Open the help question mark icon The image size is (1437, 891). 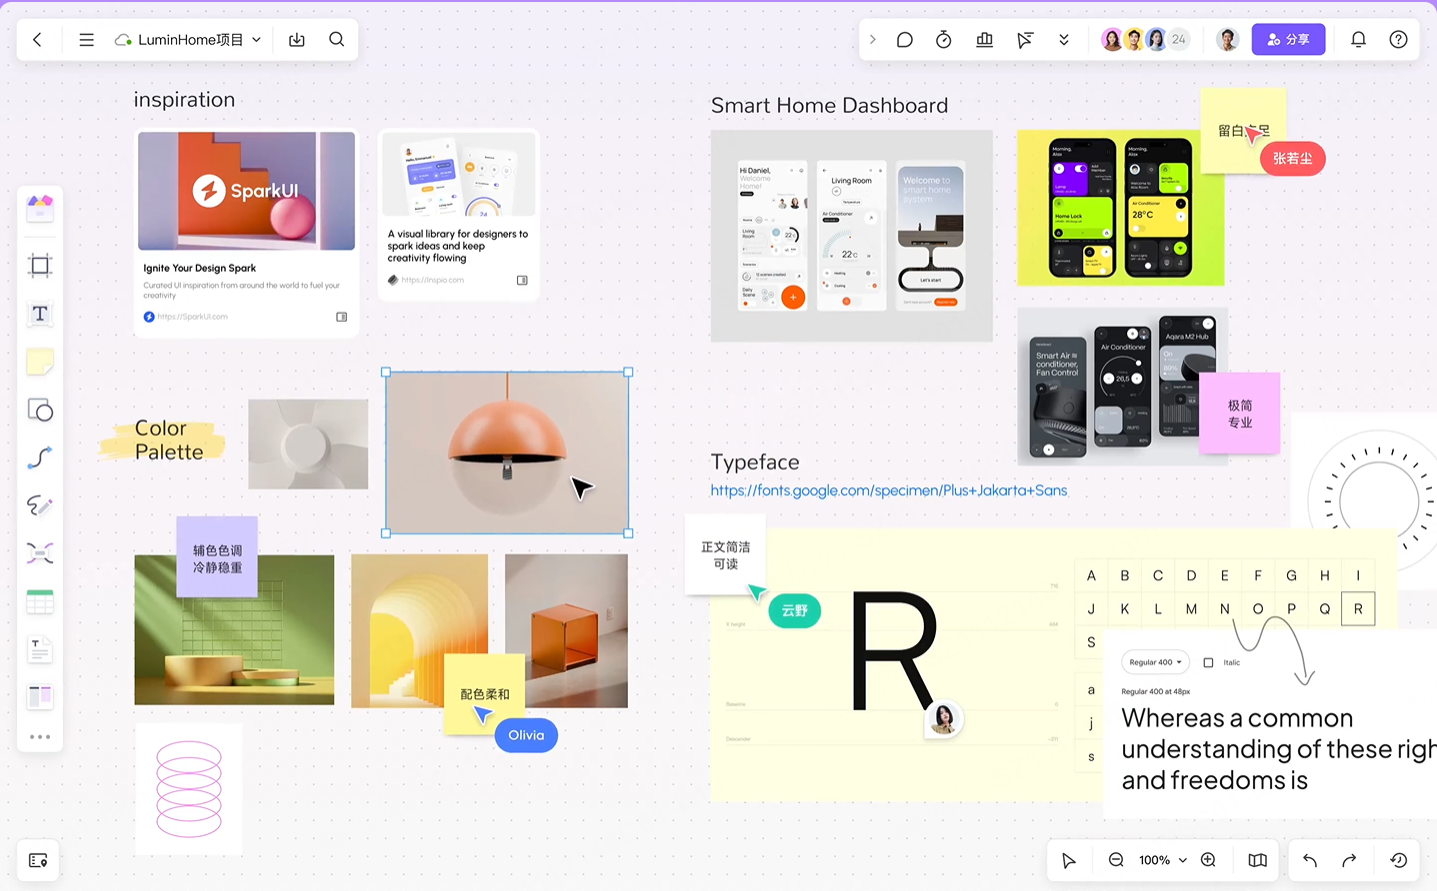pyautogui.click(x=1398, y=40)
